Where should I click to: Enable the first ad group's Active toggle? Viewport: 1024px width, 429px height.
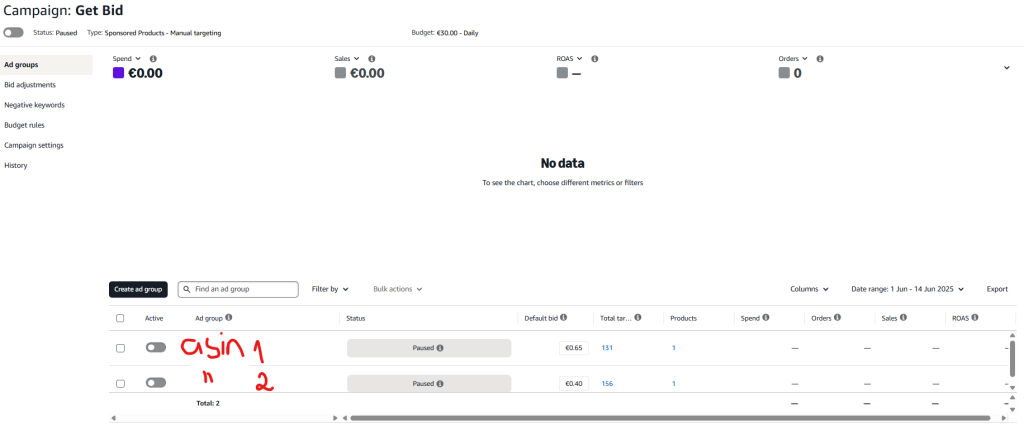coord(155,348)
